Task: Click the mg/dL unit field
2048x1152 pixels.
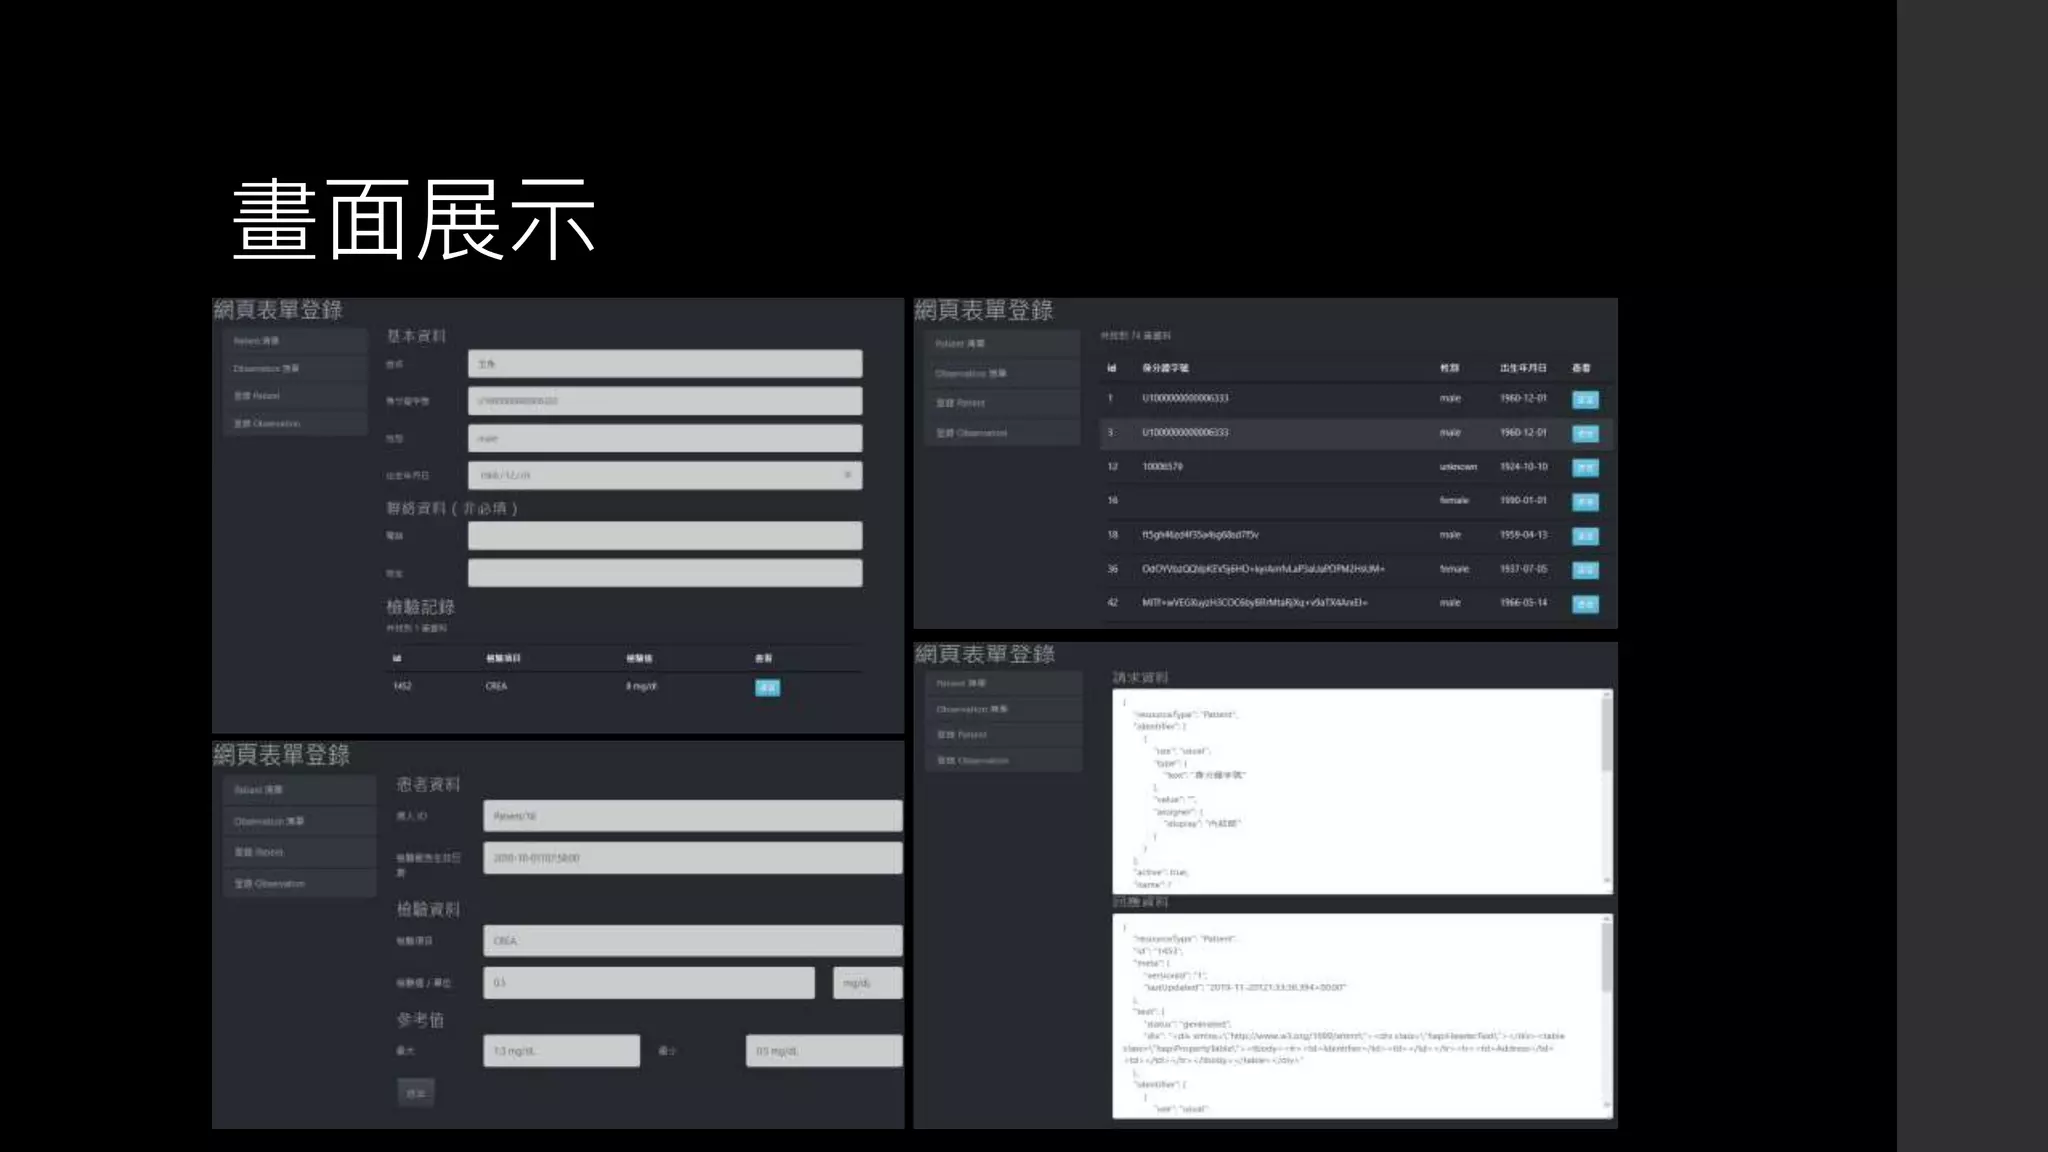Action: tap(866, 983)
